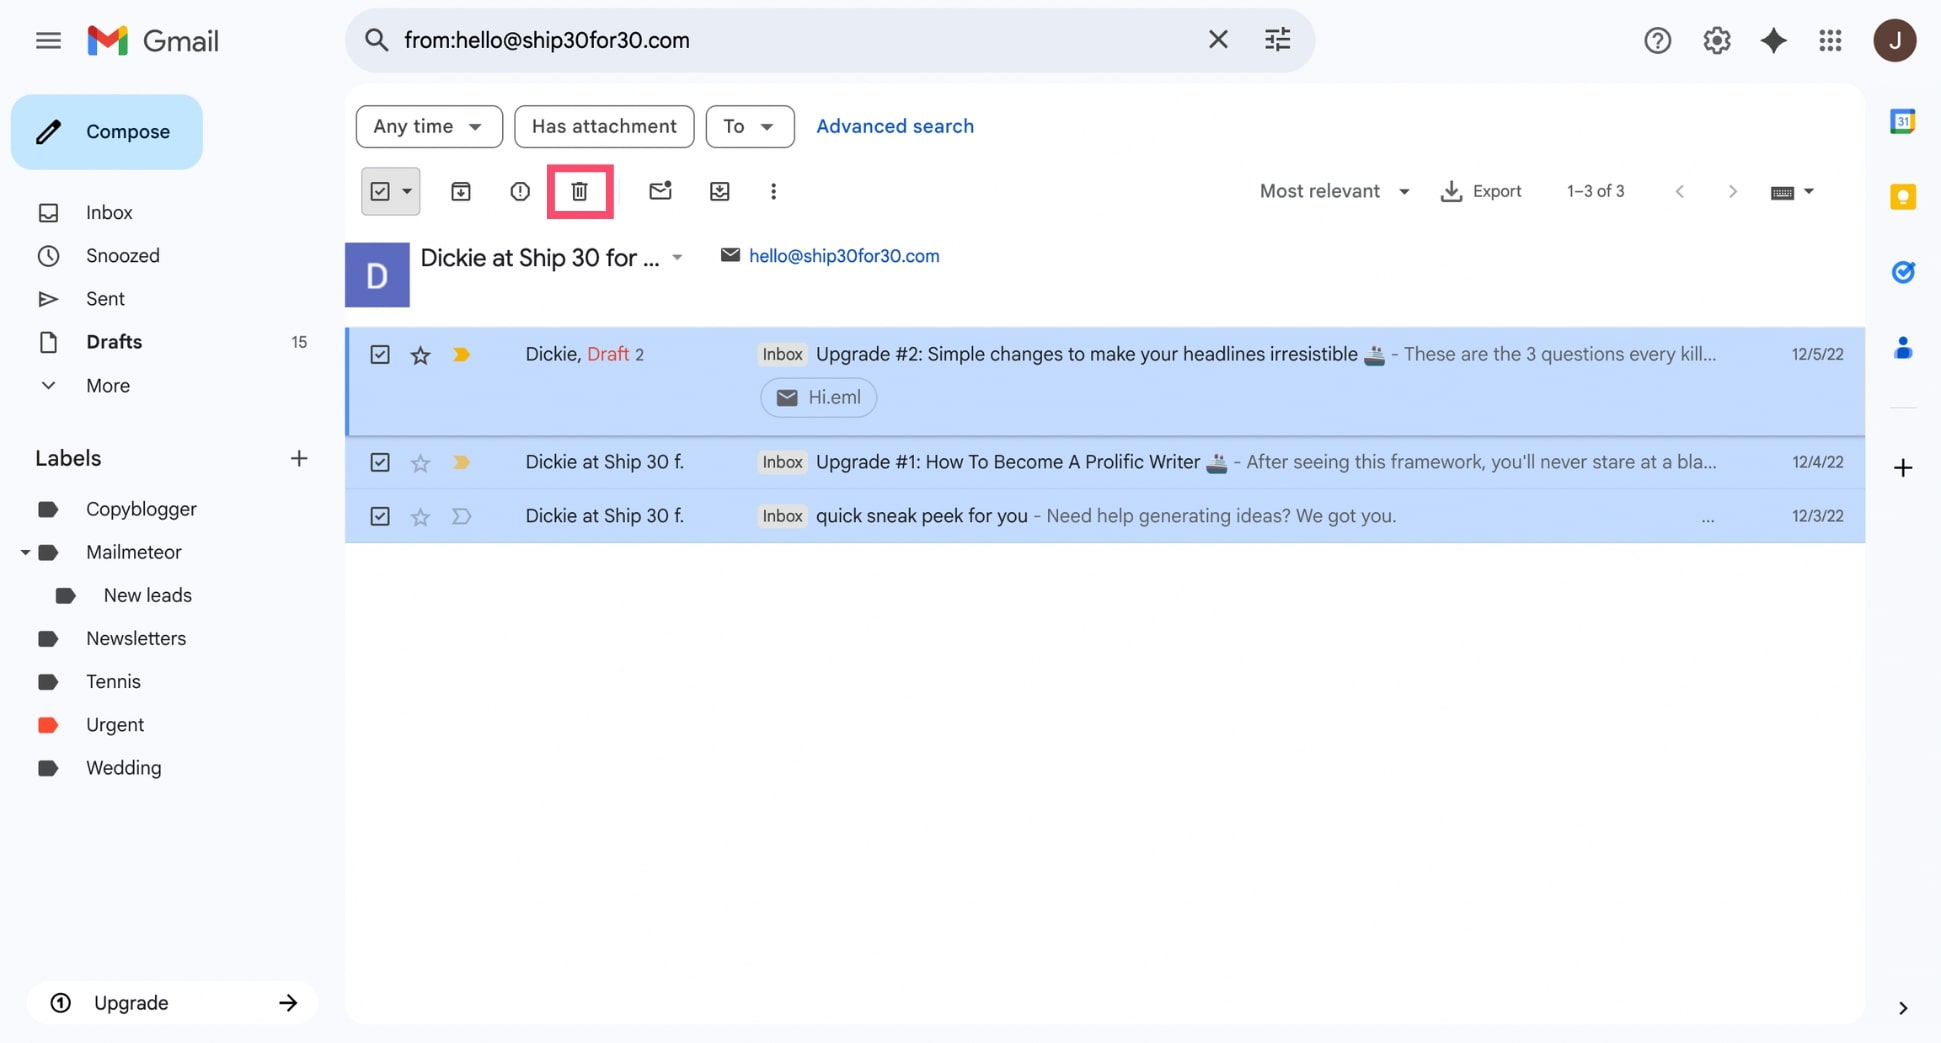1941x1043 pixels.
Task: Open the Any time filter dropdown
Action: pos(428,126)
